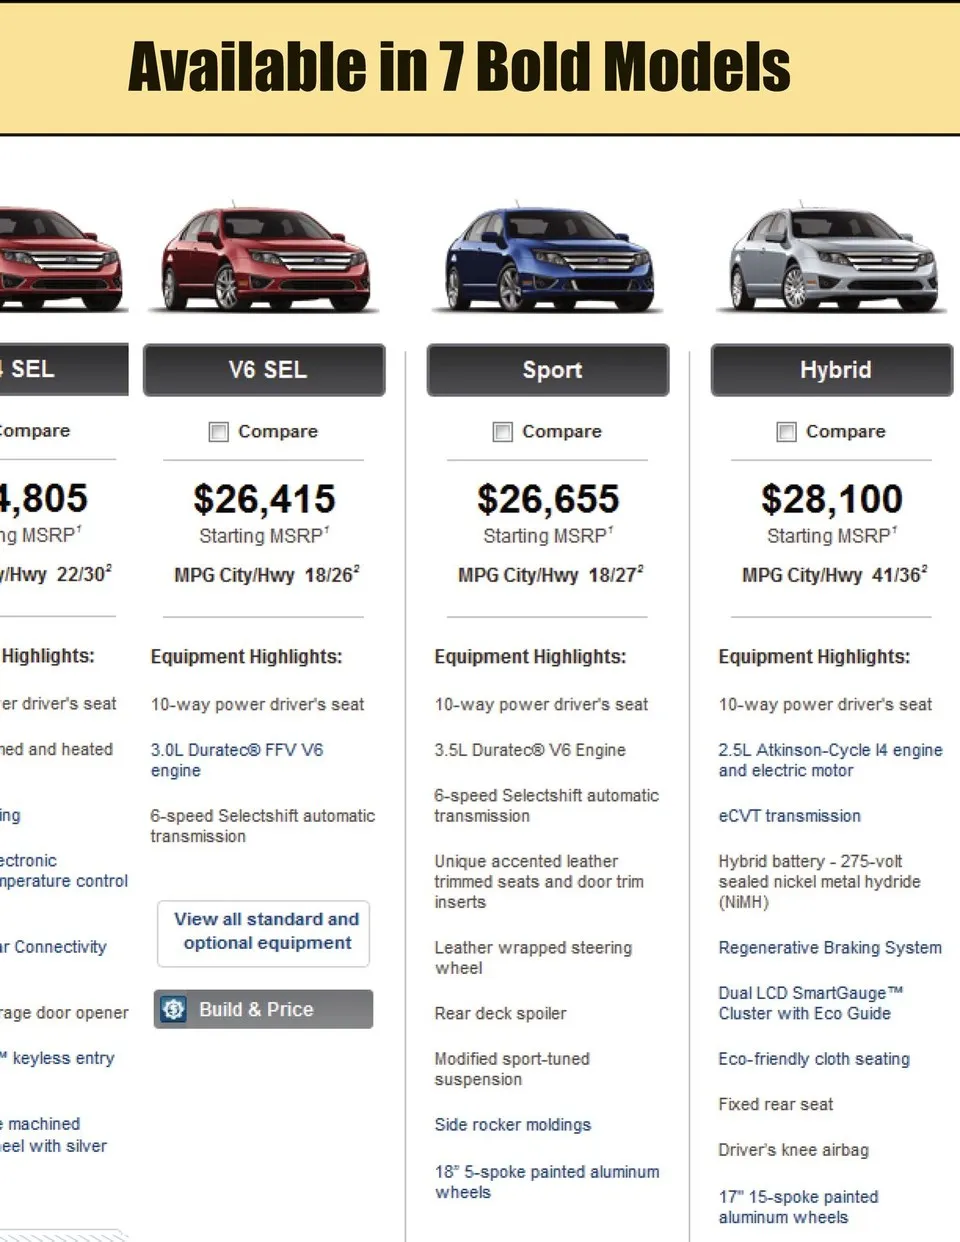Click the 2.5L Atkinson-Cycle I4 engine link
This screenshot has width=960, height=1242.
click(829, 760)
